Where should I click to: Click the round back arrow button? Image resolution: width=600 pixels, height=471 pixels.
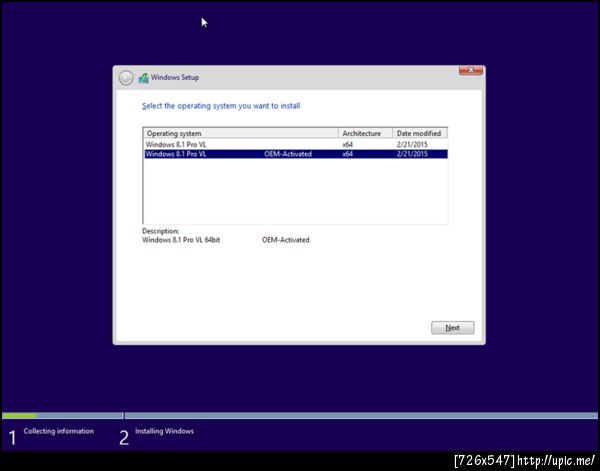click(126, 78)
